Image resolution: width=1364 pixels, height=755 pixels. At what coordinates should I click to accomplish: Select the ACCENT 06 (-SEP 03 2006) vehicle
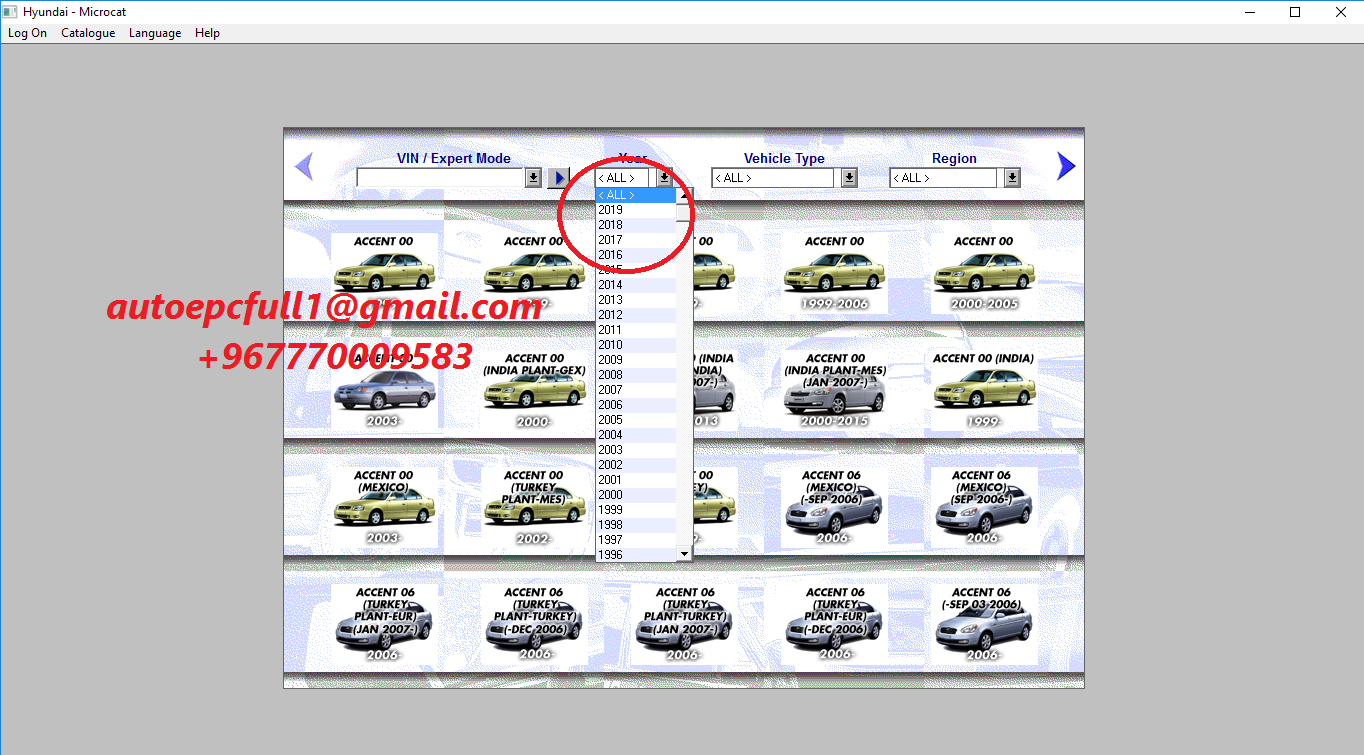pyautogui.click(x=984, y=624)
